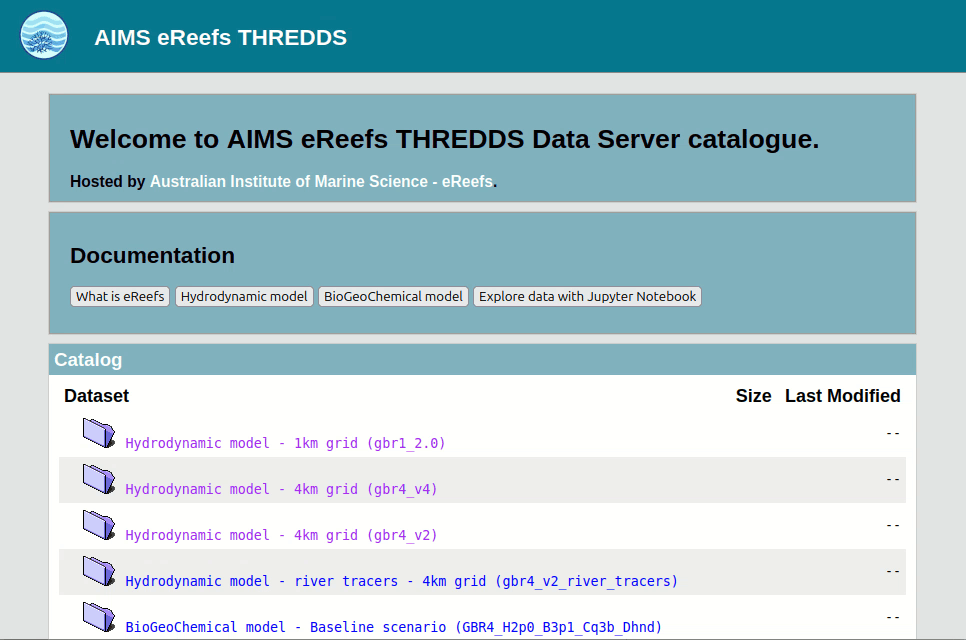Click the AIMS eReefs logo icon
The height and width of the screenshot is (640, 966).
point(44,36)
